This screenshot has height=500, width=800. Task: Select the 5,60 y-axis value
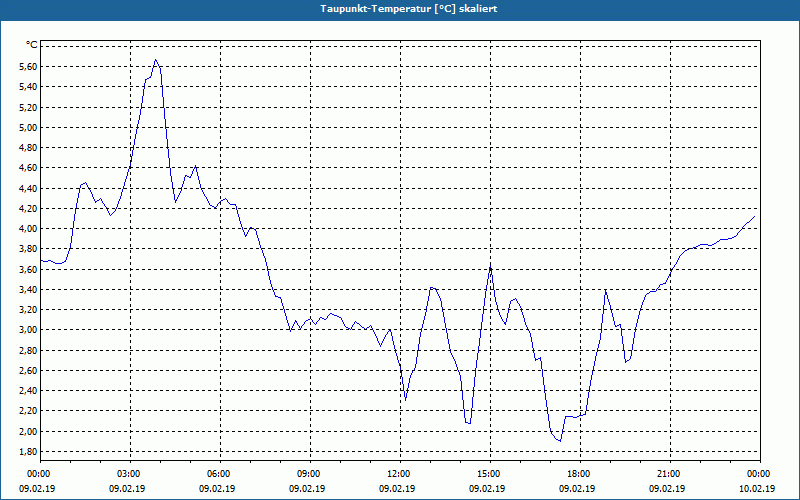[29, 66]
